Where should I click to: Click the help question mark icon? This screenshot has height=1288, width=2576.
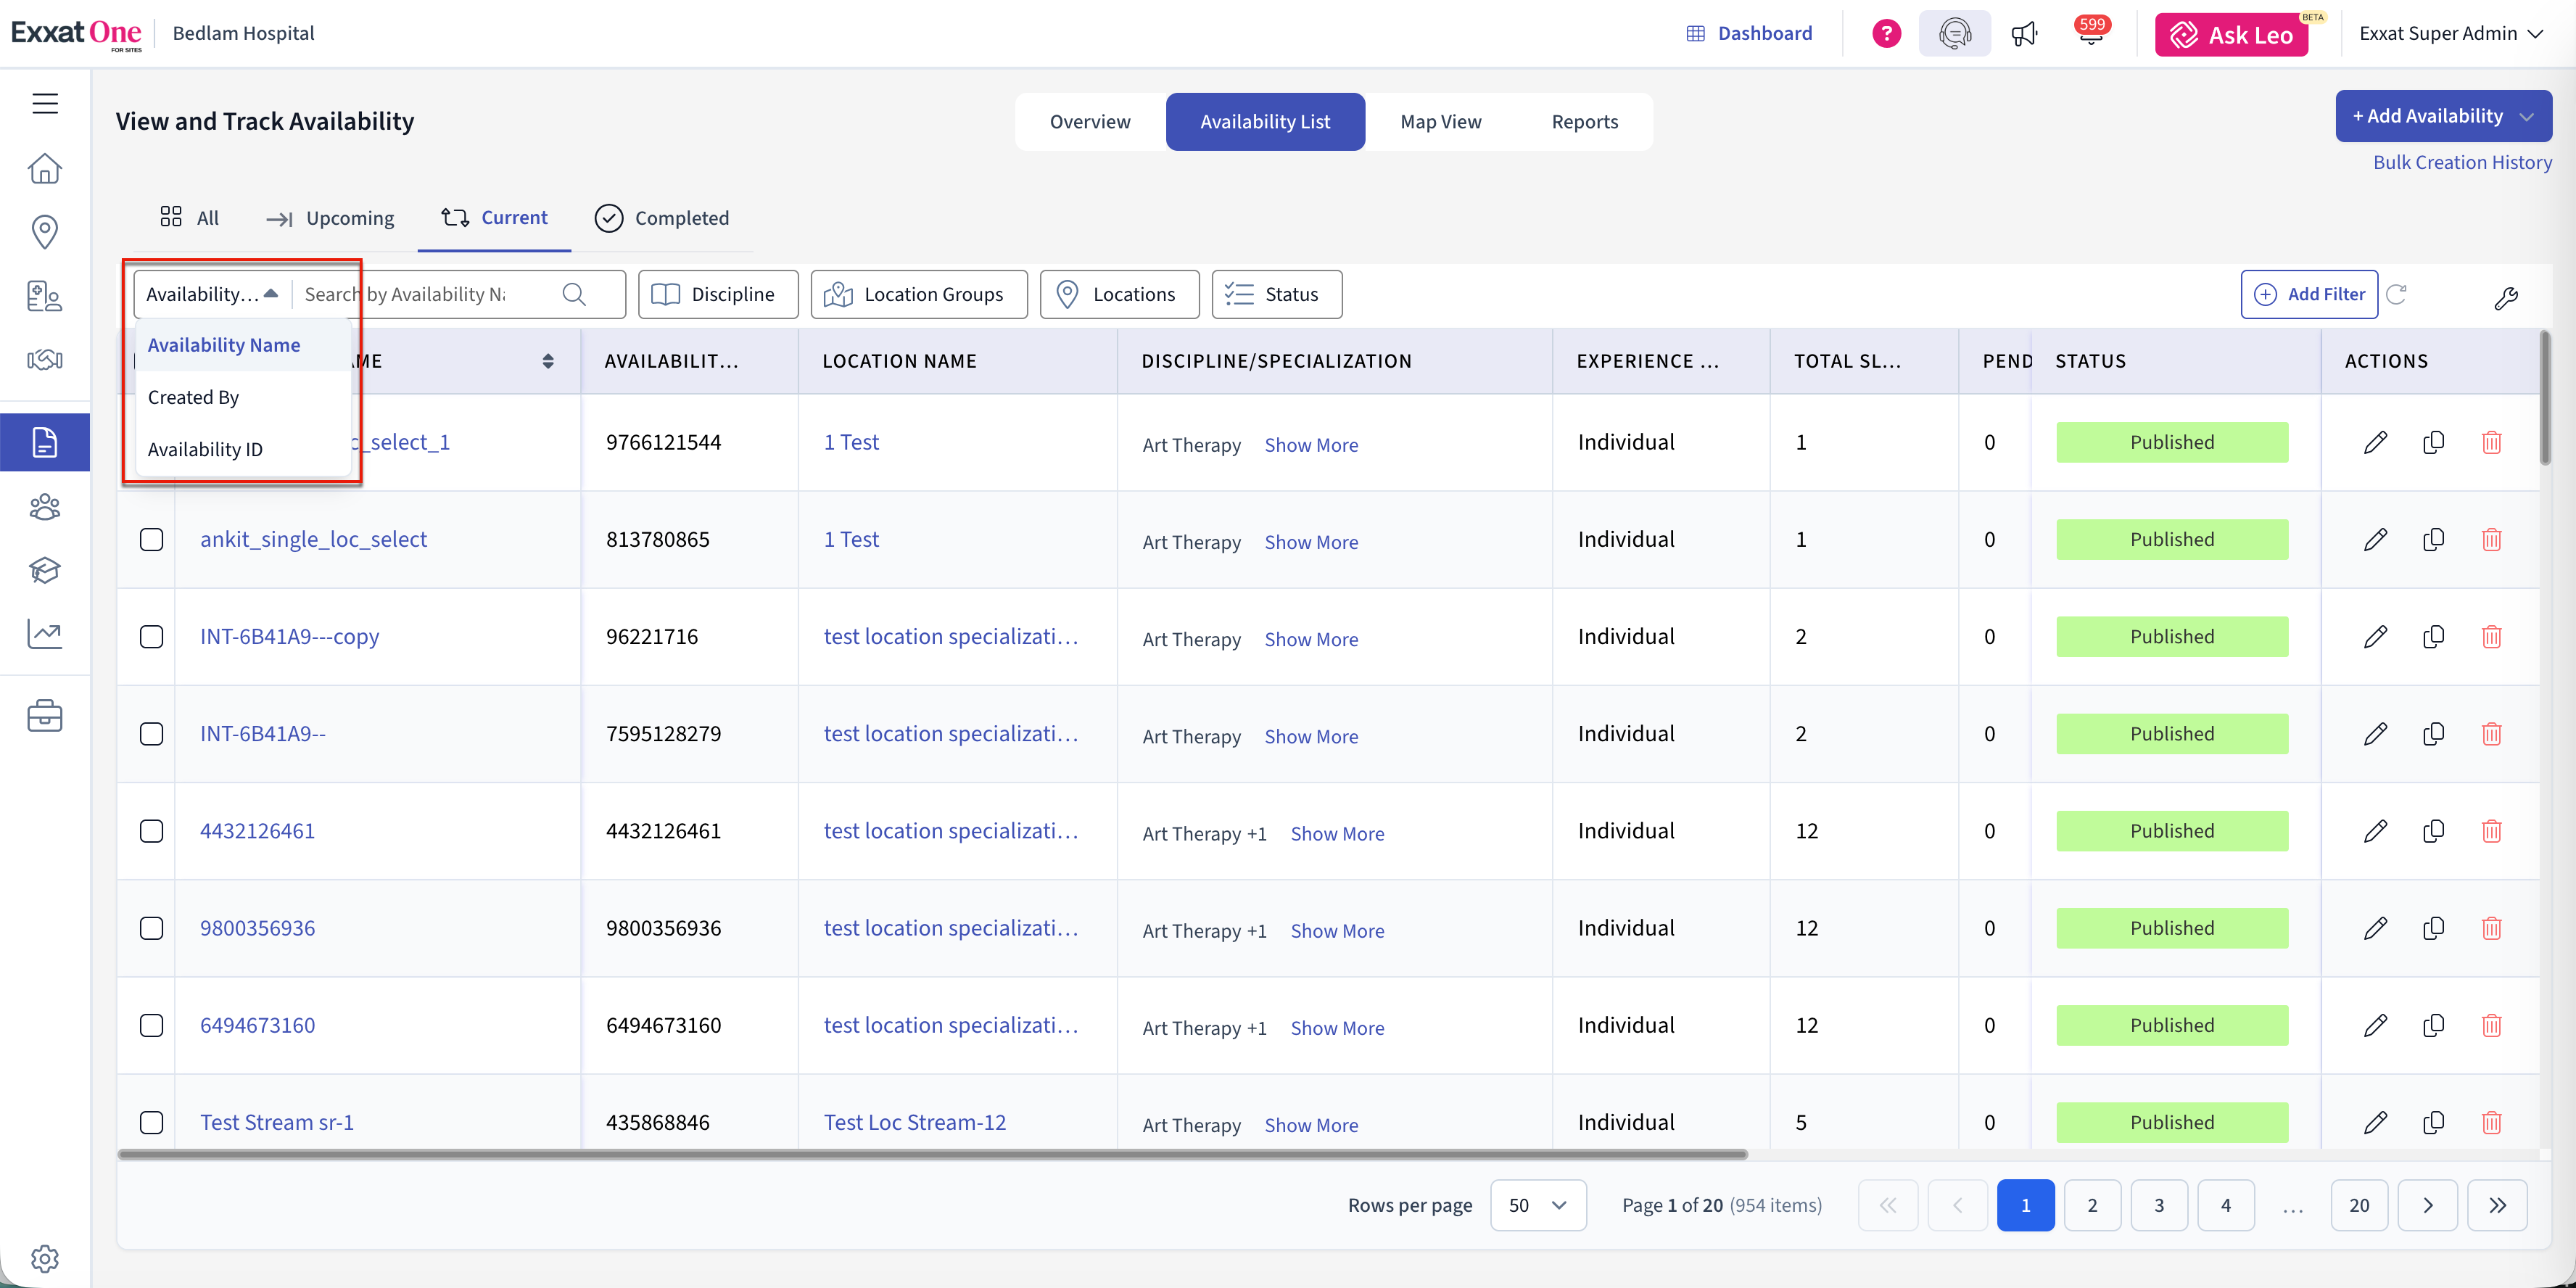click(1886, 34)
